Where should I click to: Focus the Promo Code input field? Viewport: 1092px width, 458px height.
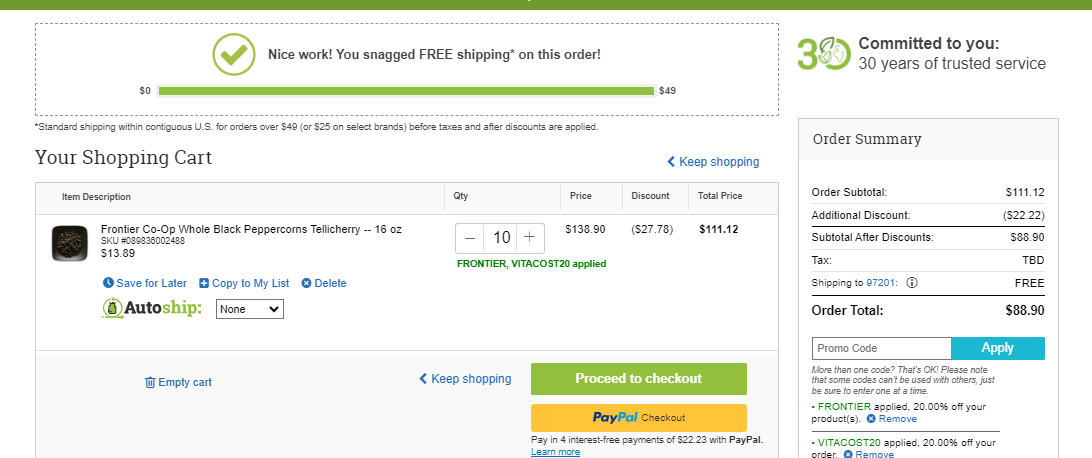click(882, 348)
